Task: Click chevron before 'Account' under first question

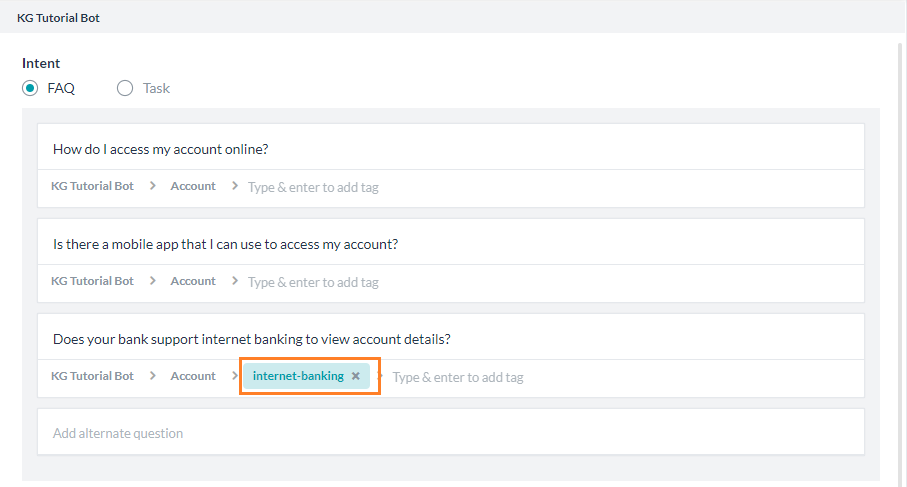Action: 153,186
